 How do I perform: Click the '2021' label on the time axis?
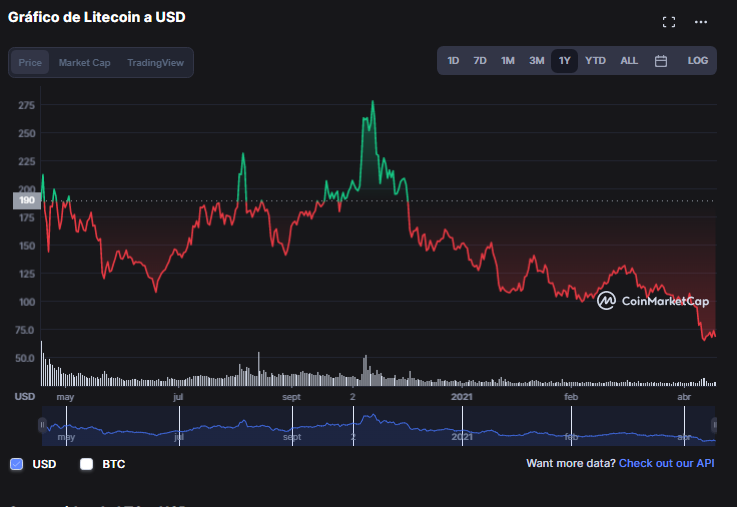[462, 397]
